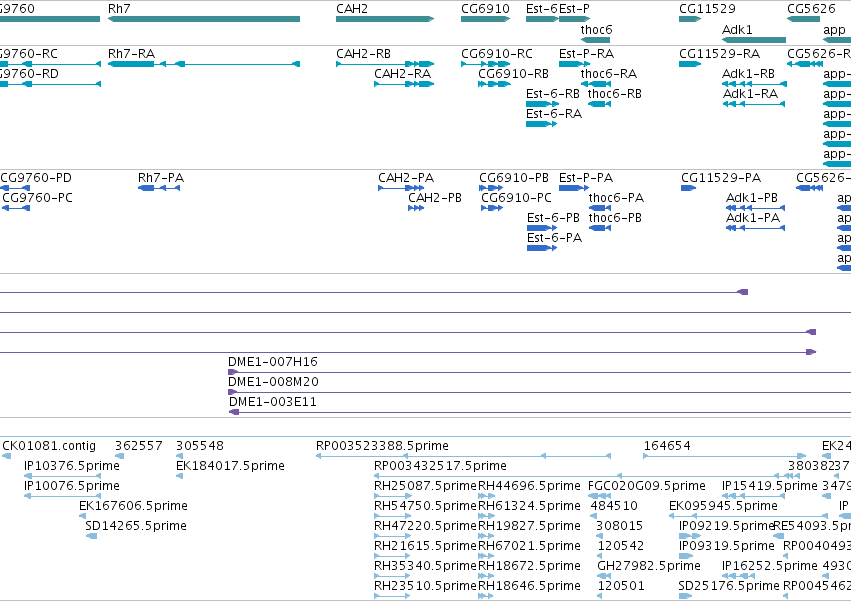Click the DME1-007H16 clone label
This screenshot has height=601, width=851.
point(272,362)
